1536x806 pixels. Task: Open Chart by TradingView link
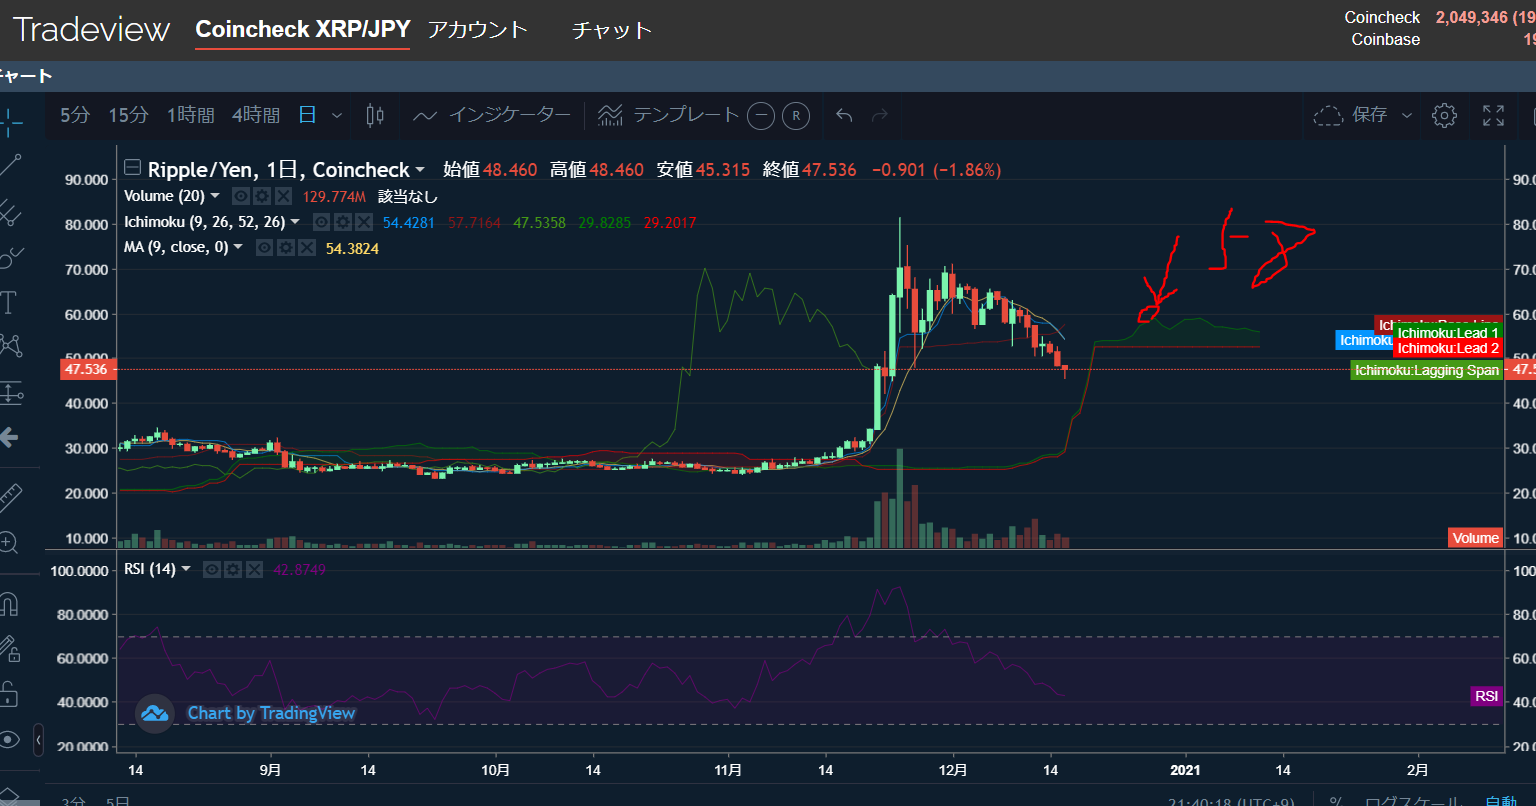271,713
